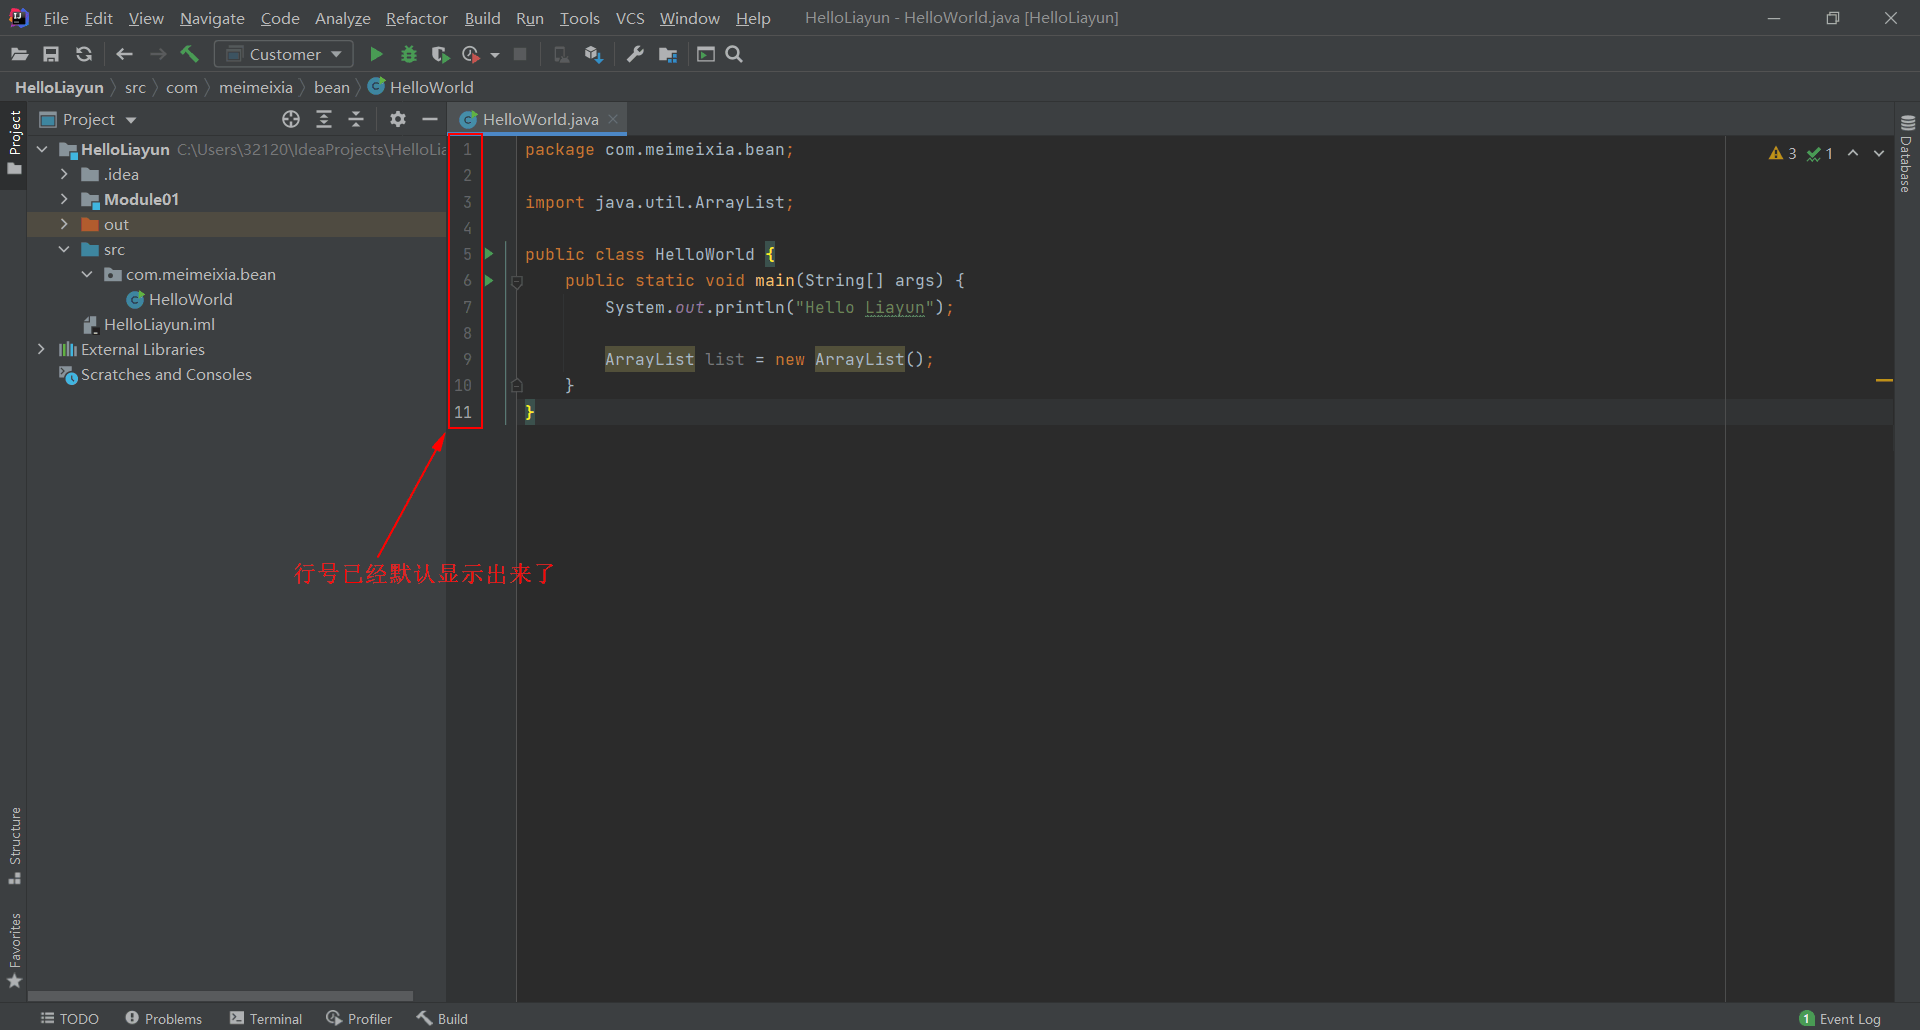Image resolution: width=1920 pixels, height=1030 pixels.
Task: Click the Open file toolbar icon
Action: (19, 54)
